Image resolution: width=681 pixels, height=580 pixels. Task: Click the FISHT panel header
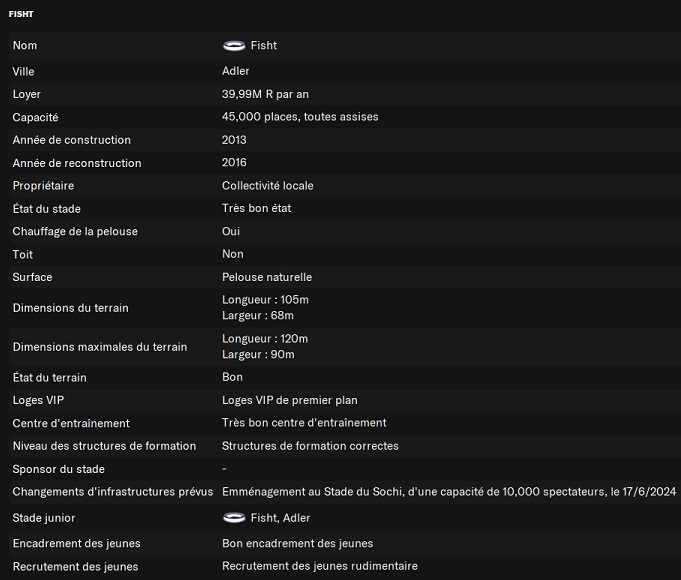[x=23, y=14]
